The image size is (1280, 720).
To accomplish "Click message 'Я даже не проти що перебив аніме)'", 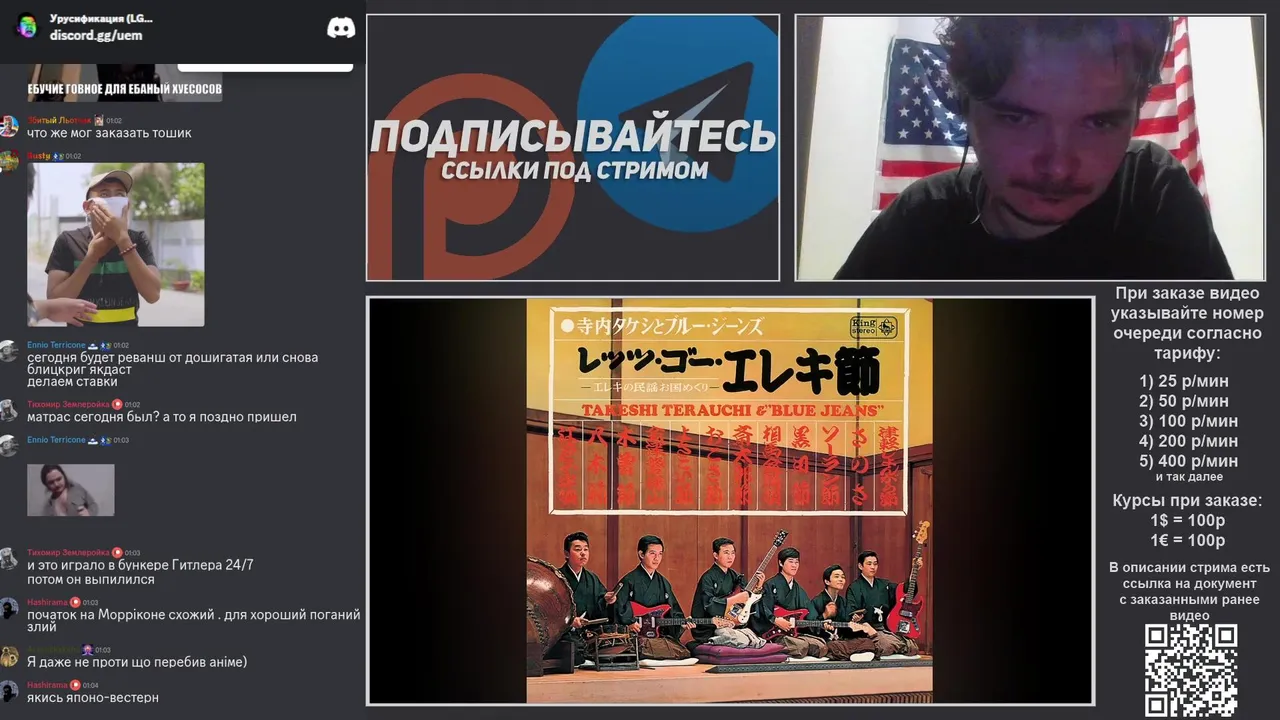I will (137, 662).
